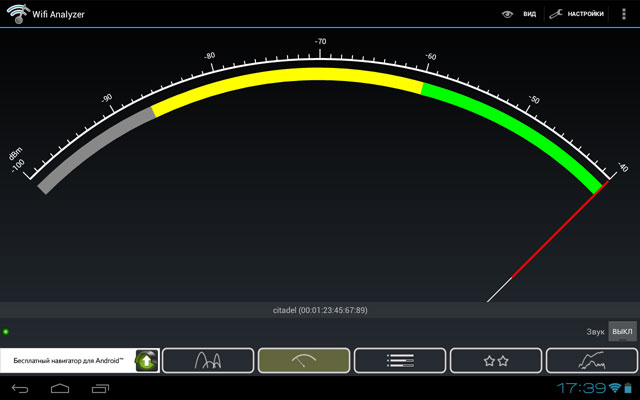Tap the citadel network name bar
Image resolution: width=640 pixels, height=400 pixels.
click(320, 310)
